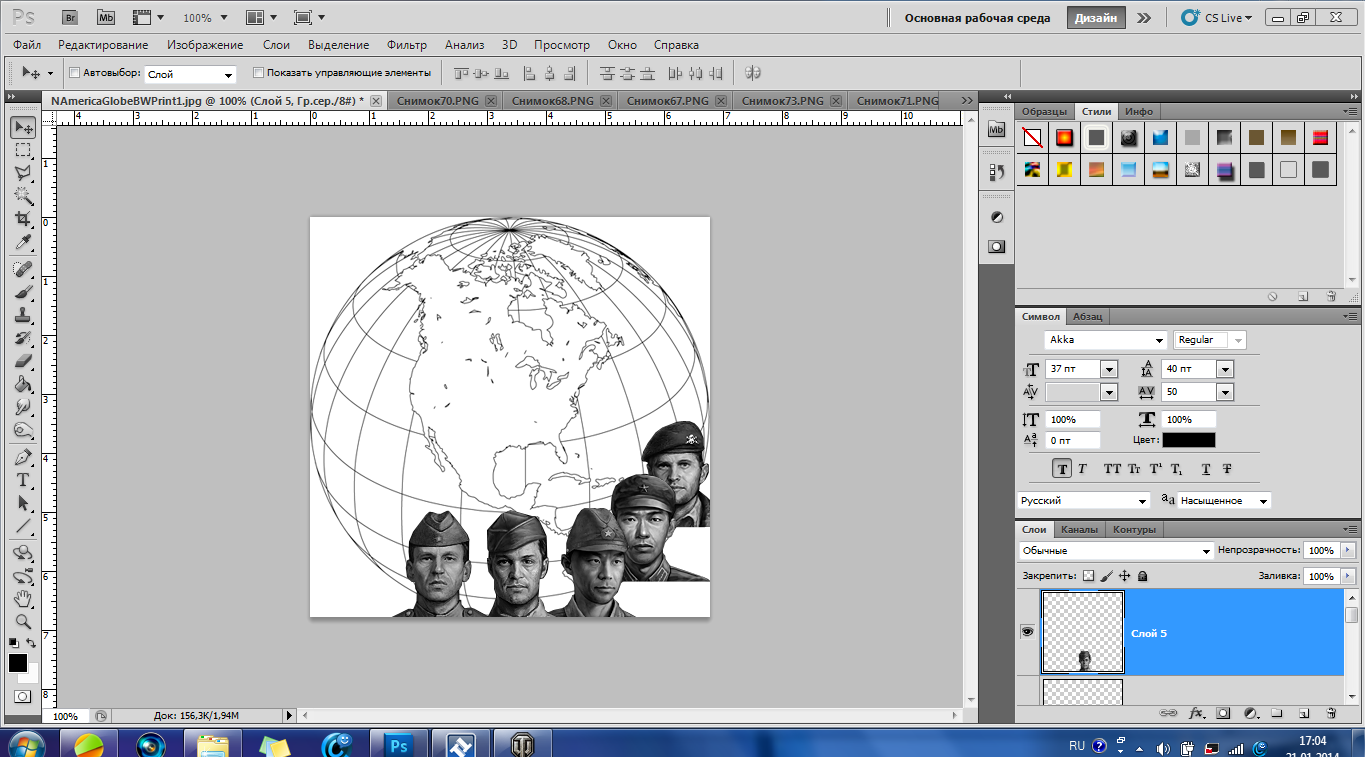
Task: Enable the Автовыбор checkbox
Action: click(74, 73)
